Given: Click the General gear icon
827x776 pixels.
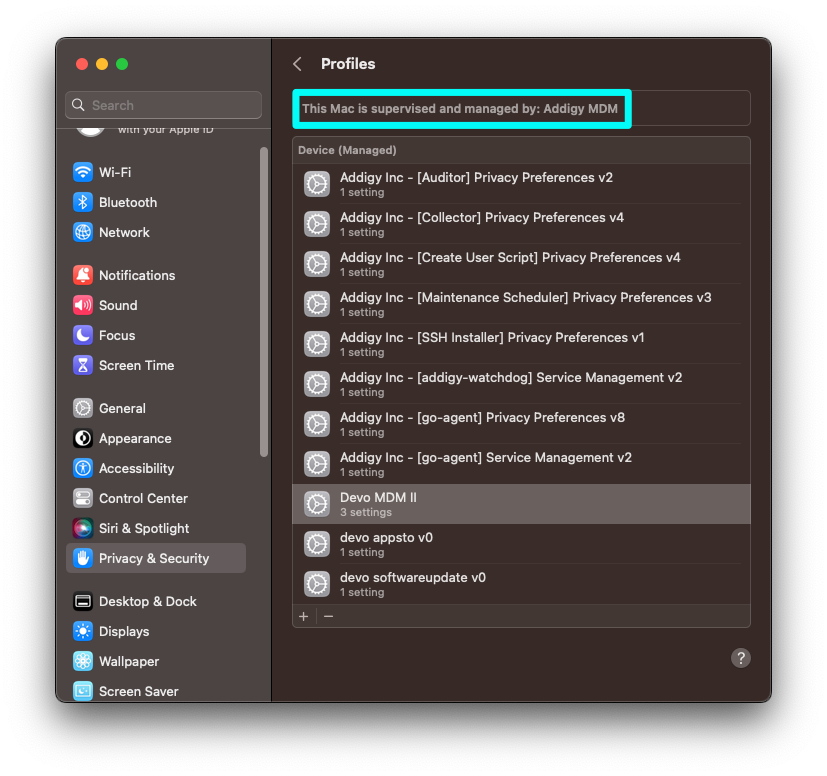Looking at the screenshot, I should click(83, 408).
